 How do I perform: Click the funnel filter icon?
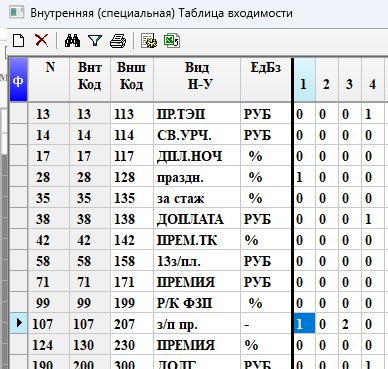[95, 41]
